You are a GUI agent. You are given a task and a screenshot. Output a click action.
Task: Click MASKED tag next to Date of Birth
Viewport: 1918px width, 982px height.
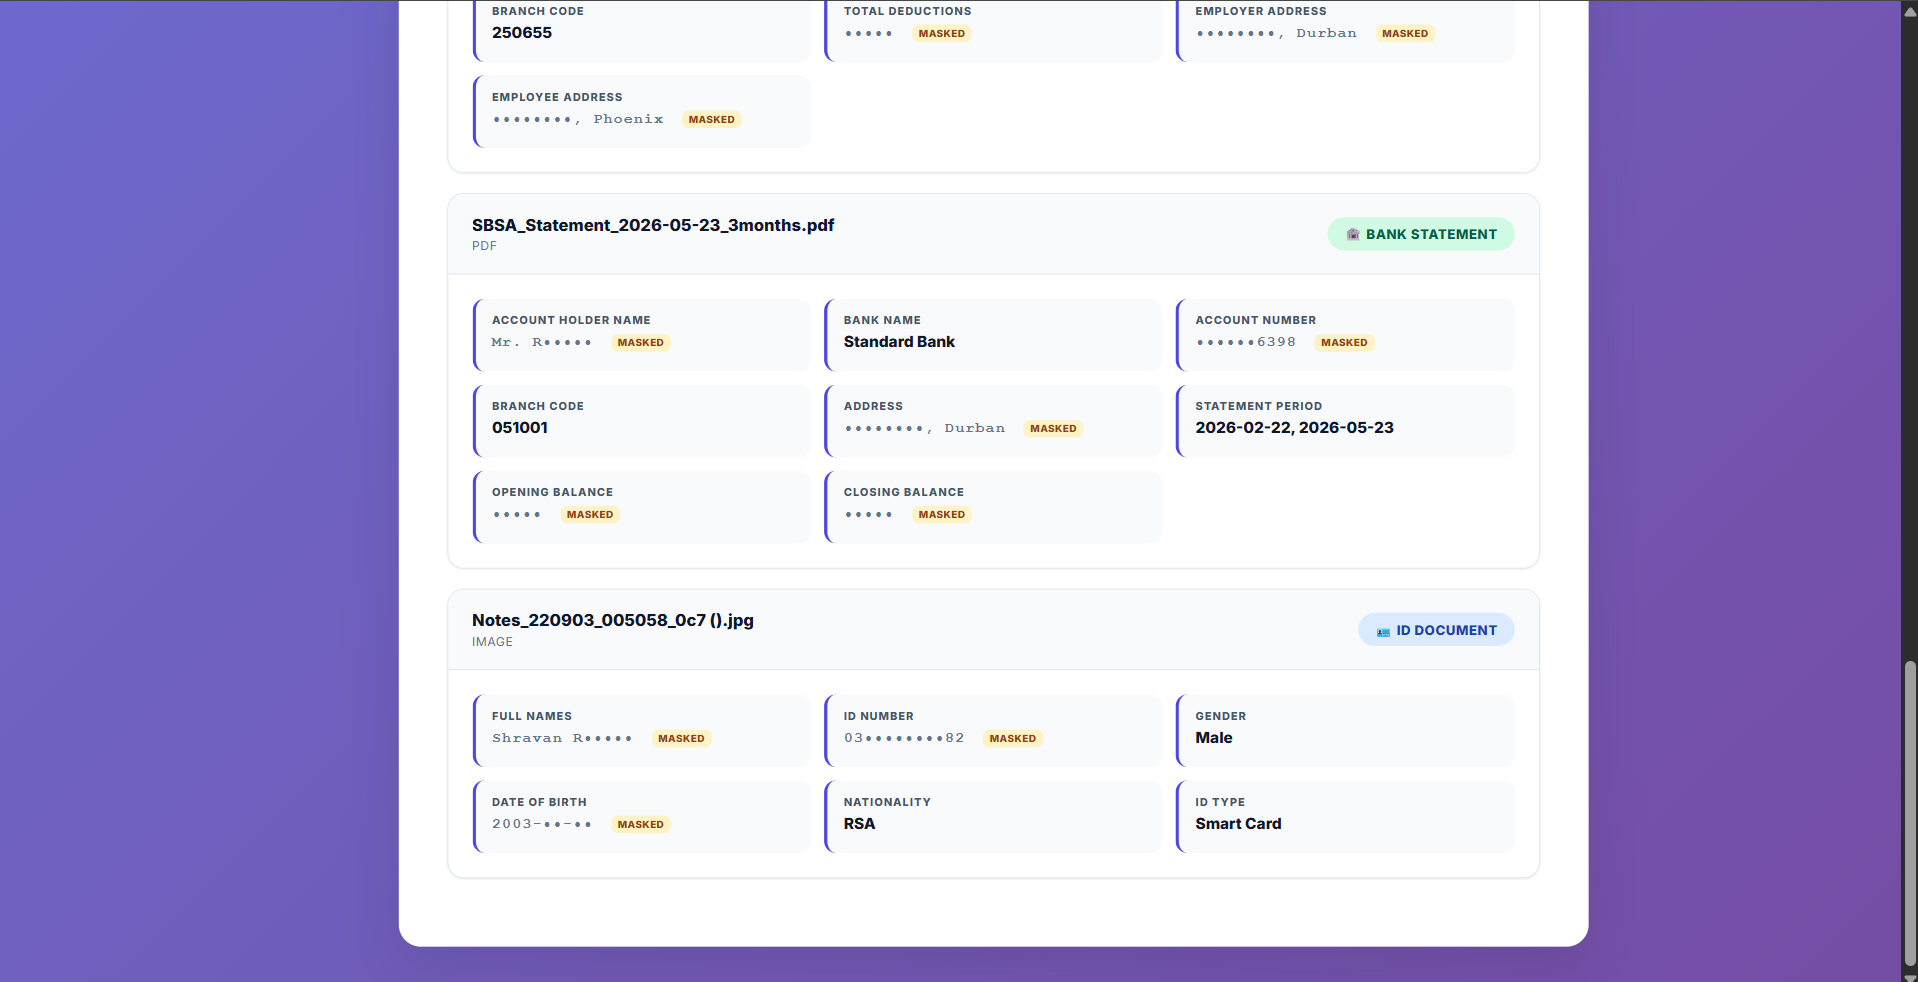[x=640, y=824]
